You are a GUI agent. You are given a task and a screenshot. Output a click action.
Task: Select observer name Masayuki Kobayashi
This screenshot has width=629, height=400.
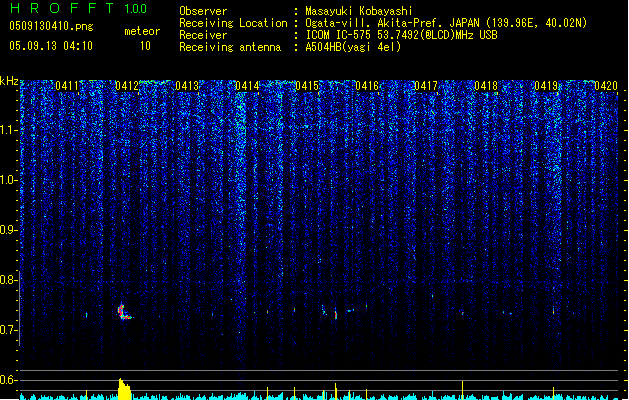coord(359,11)
